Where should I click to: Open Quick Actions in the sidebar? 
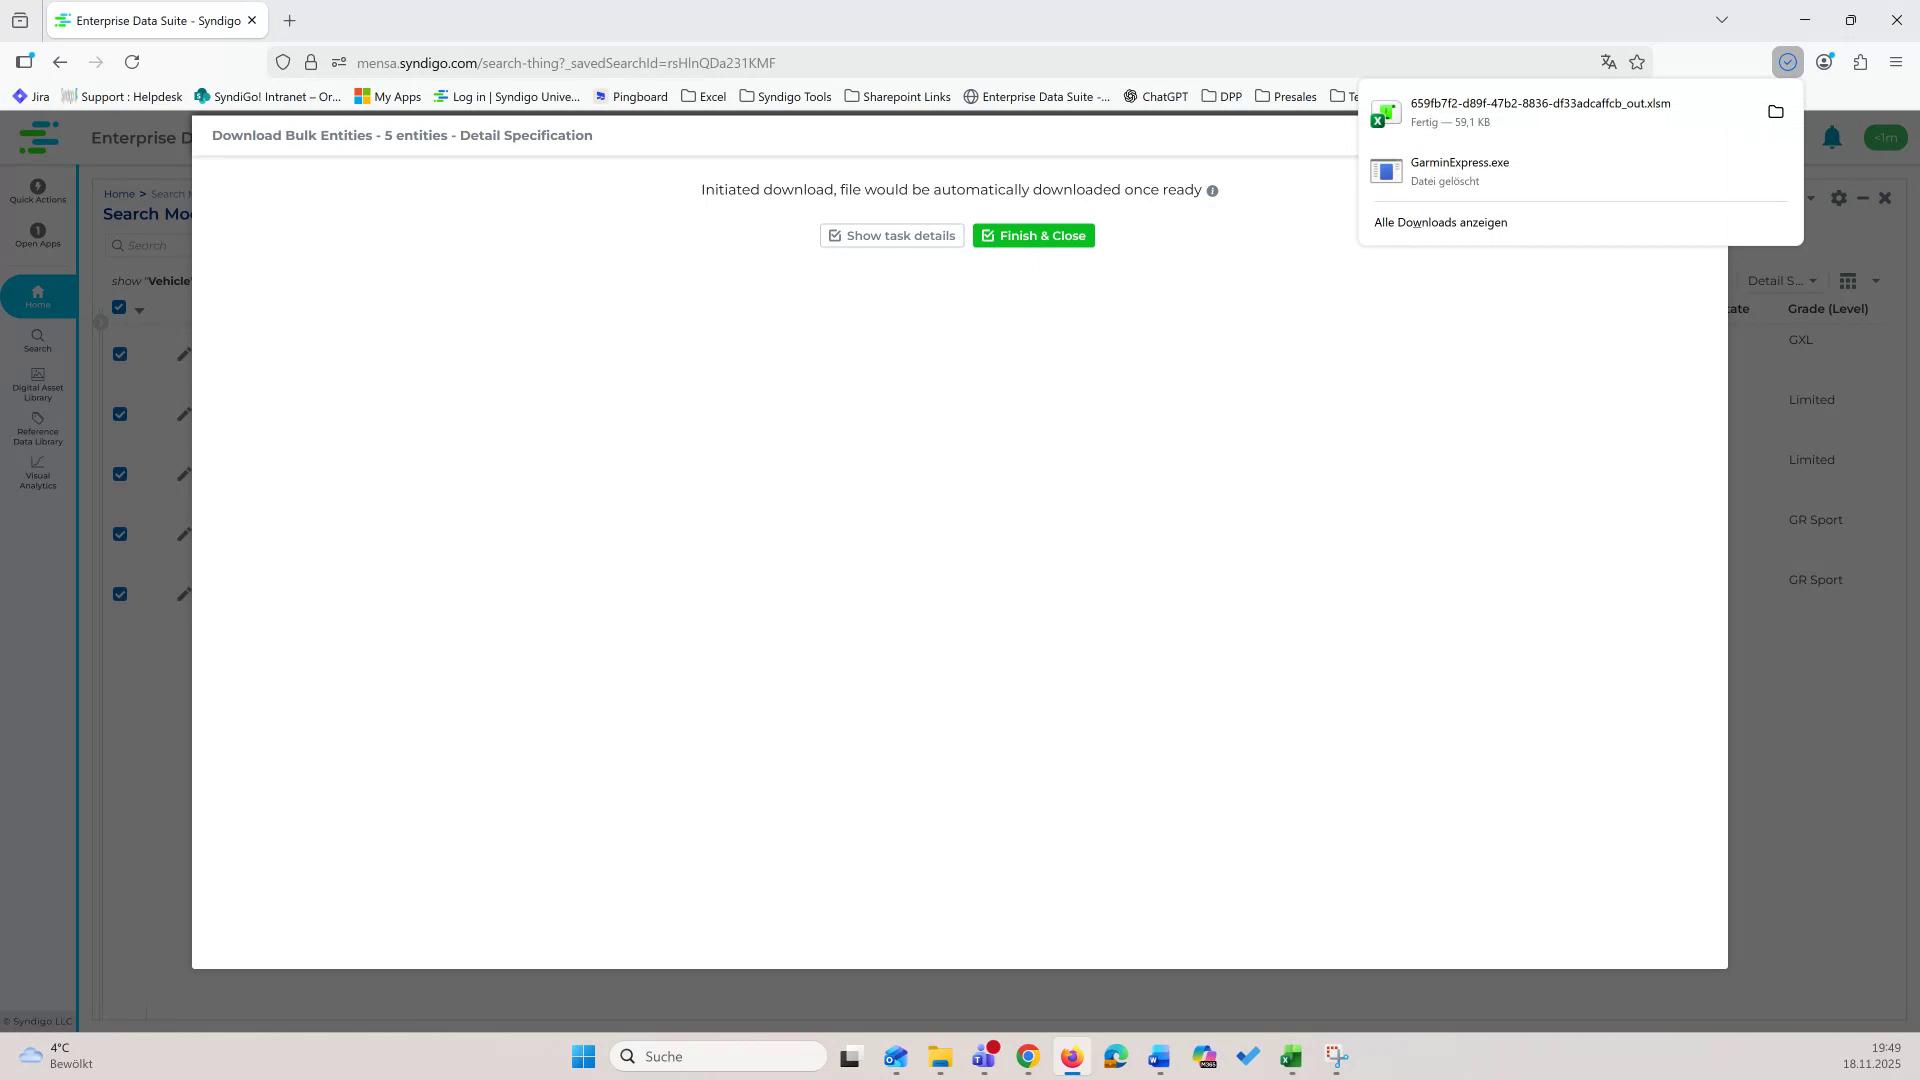pyautogui.click(x=37, y=192)
